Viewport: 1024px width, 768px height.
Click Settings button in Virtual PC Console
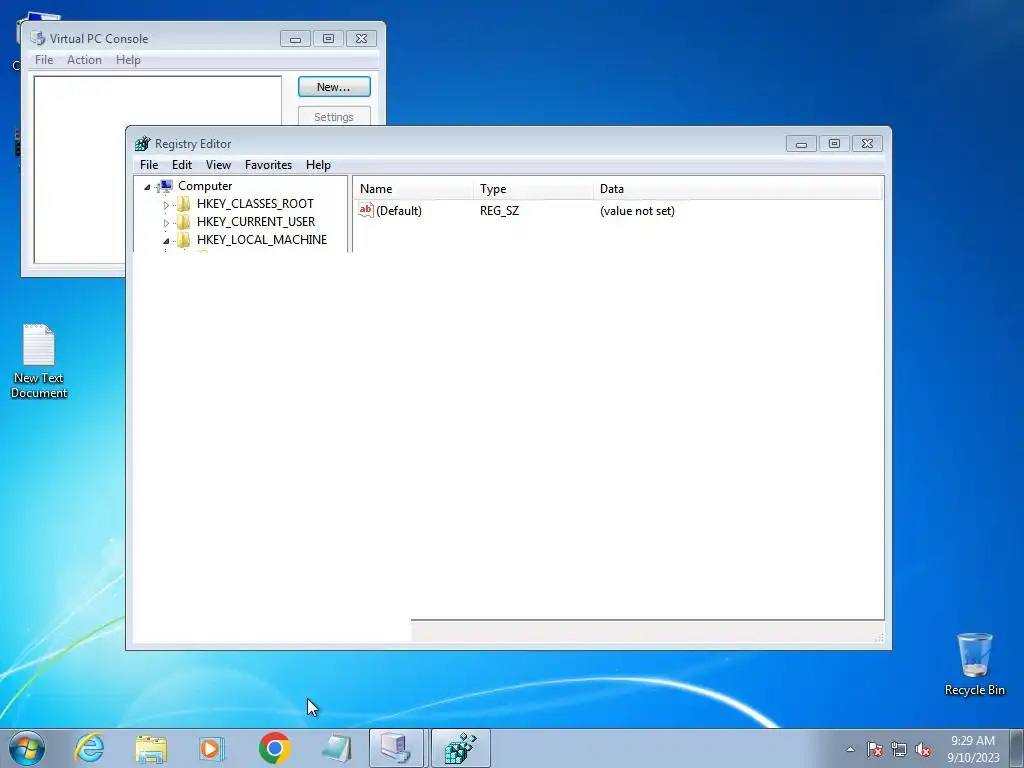[334, 117]
